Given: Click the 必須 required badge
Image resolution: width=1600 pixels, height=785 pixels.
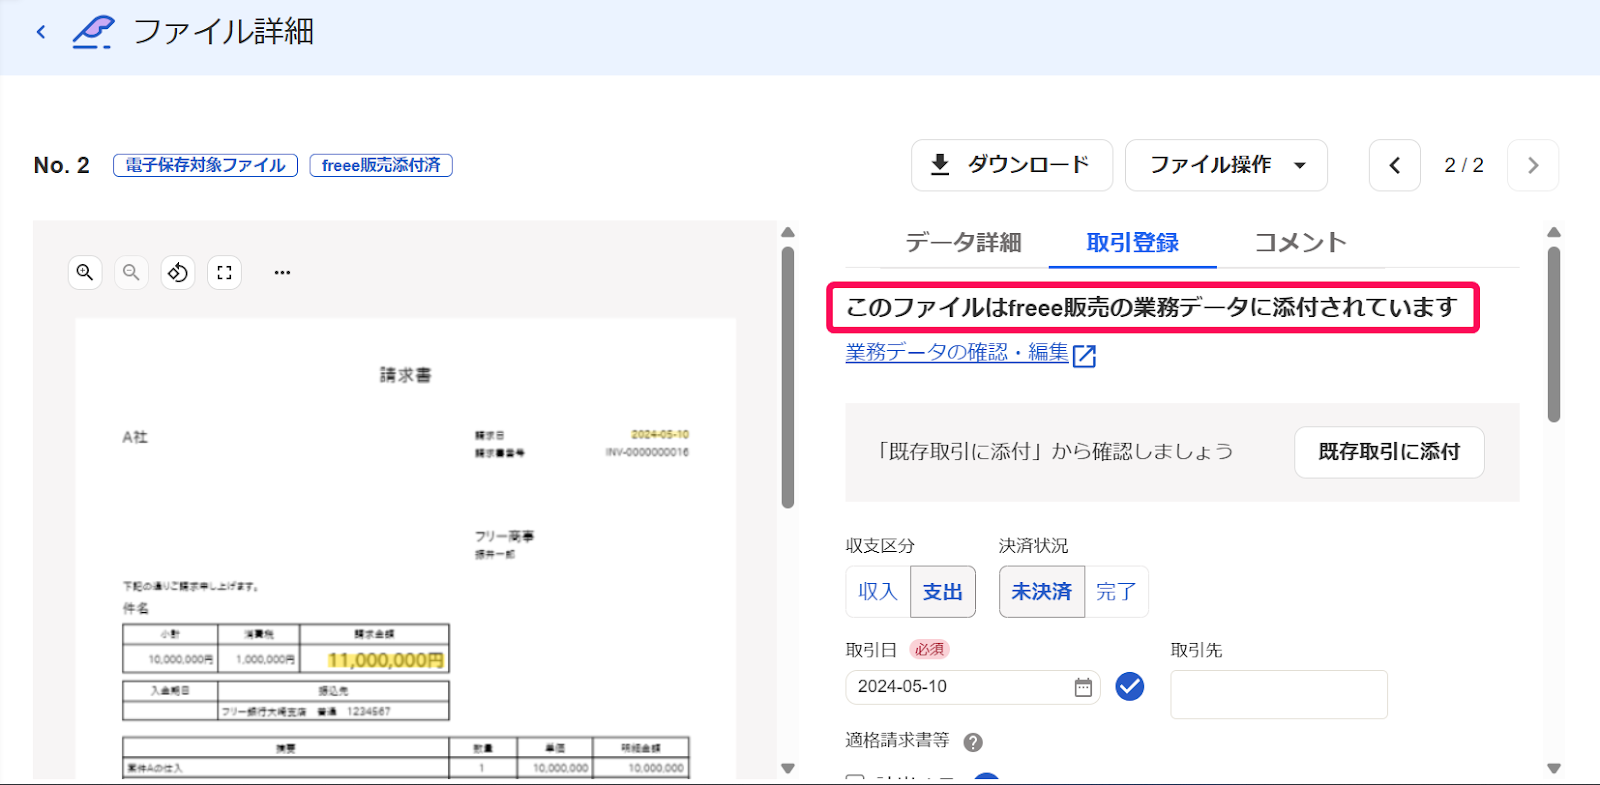Looking at the screenshot, I should [x=929, y=650].
